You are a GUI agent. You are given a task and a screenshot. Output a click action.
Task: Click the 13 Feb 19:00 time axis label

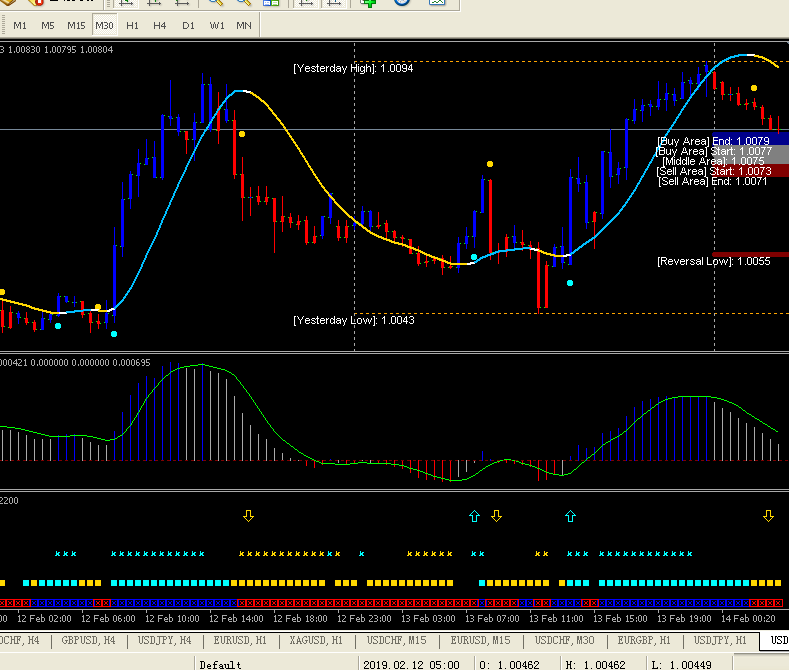[684, 619]
